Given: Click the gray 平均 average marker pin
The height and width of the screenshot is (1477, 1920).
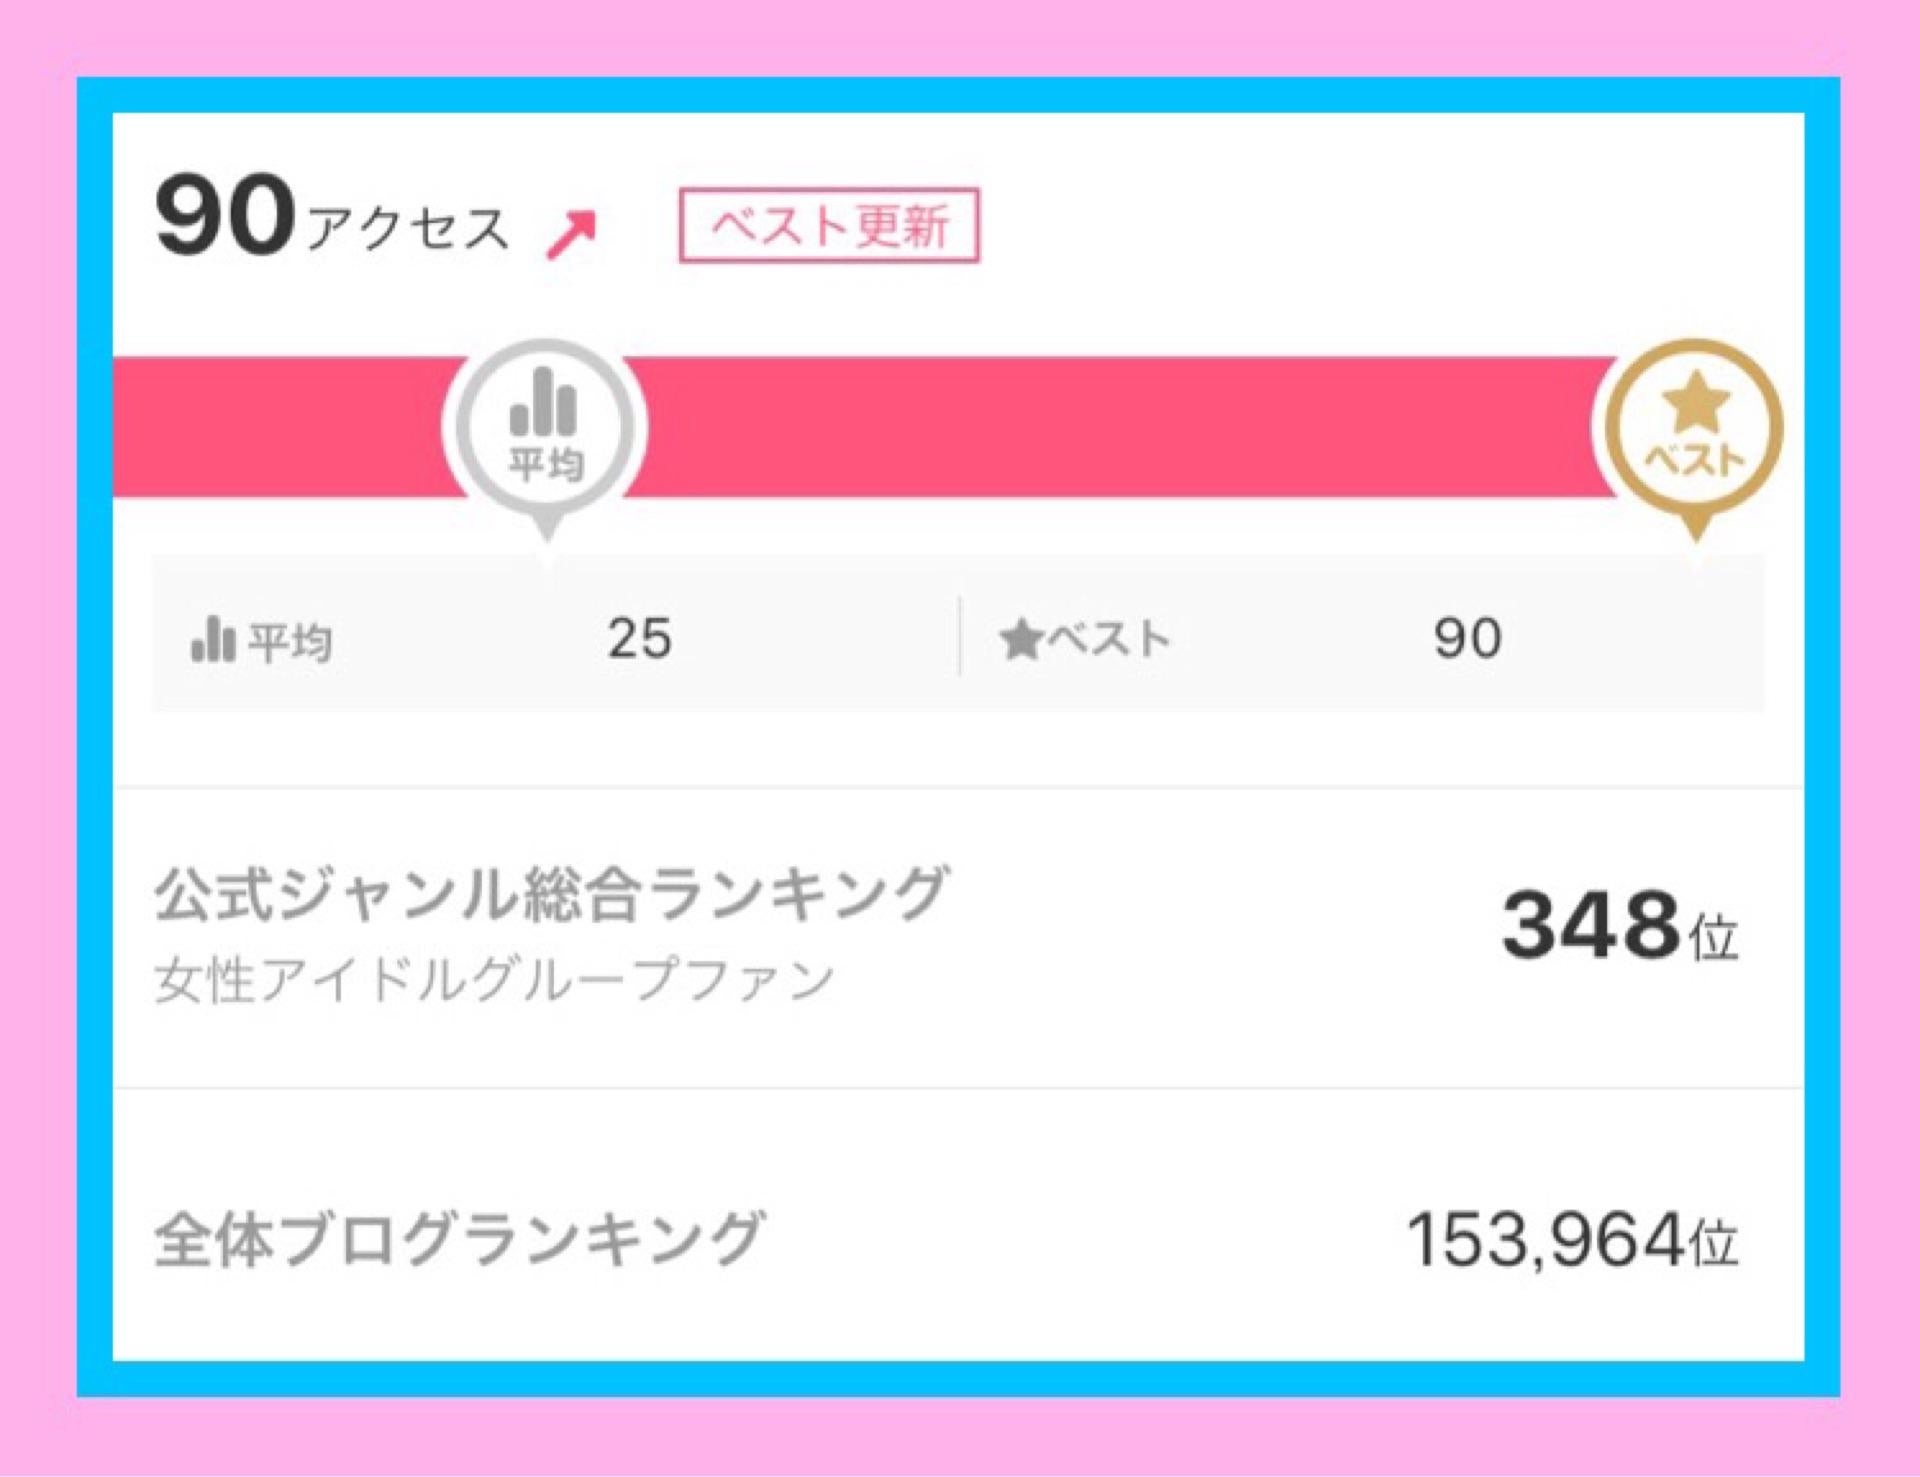Looking at the screenshot, I should pos(545,427).
